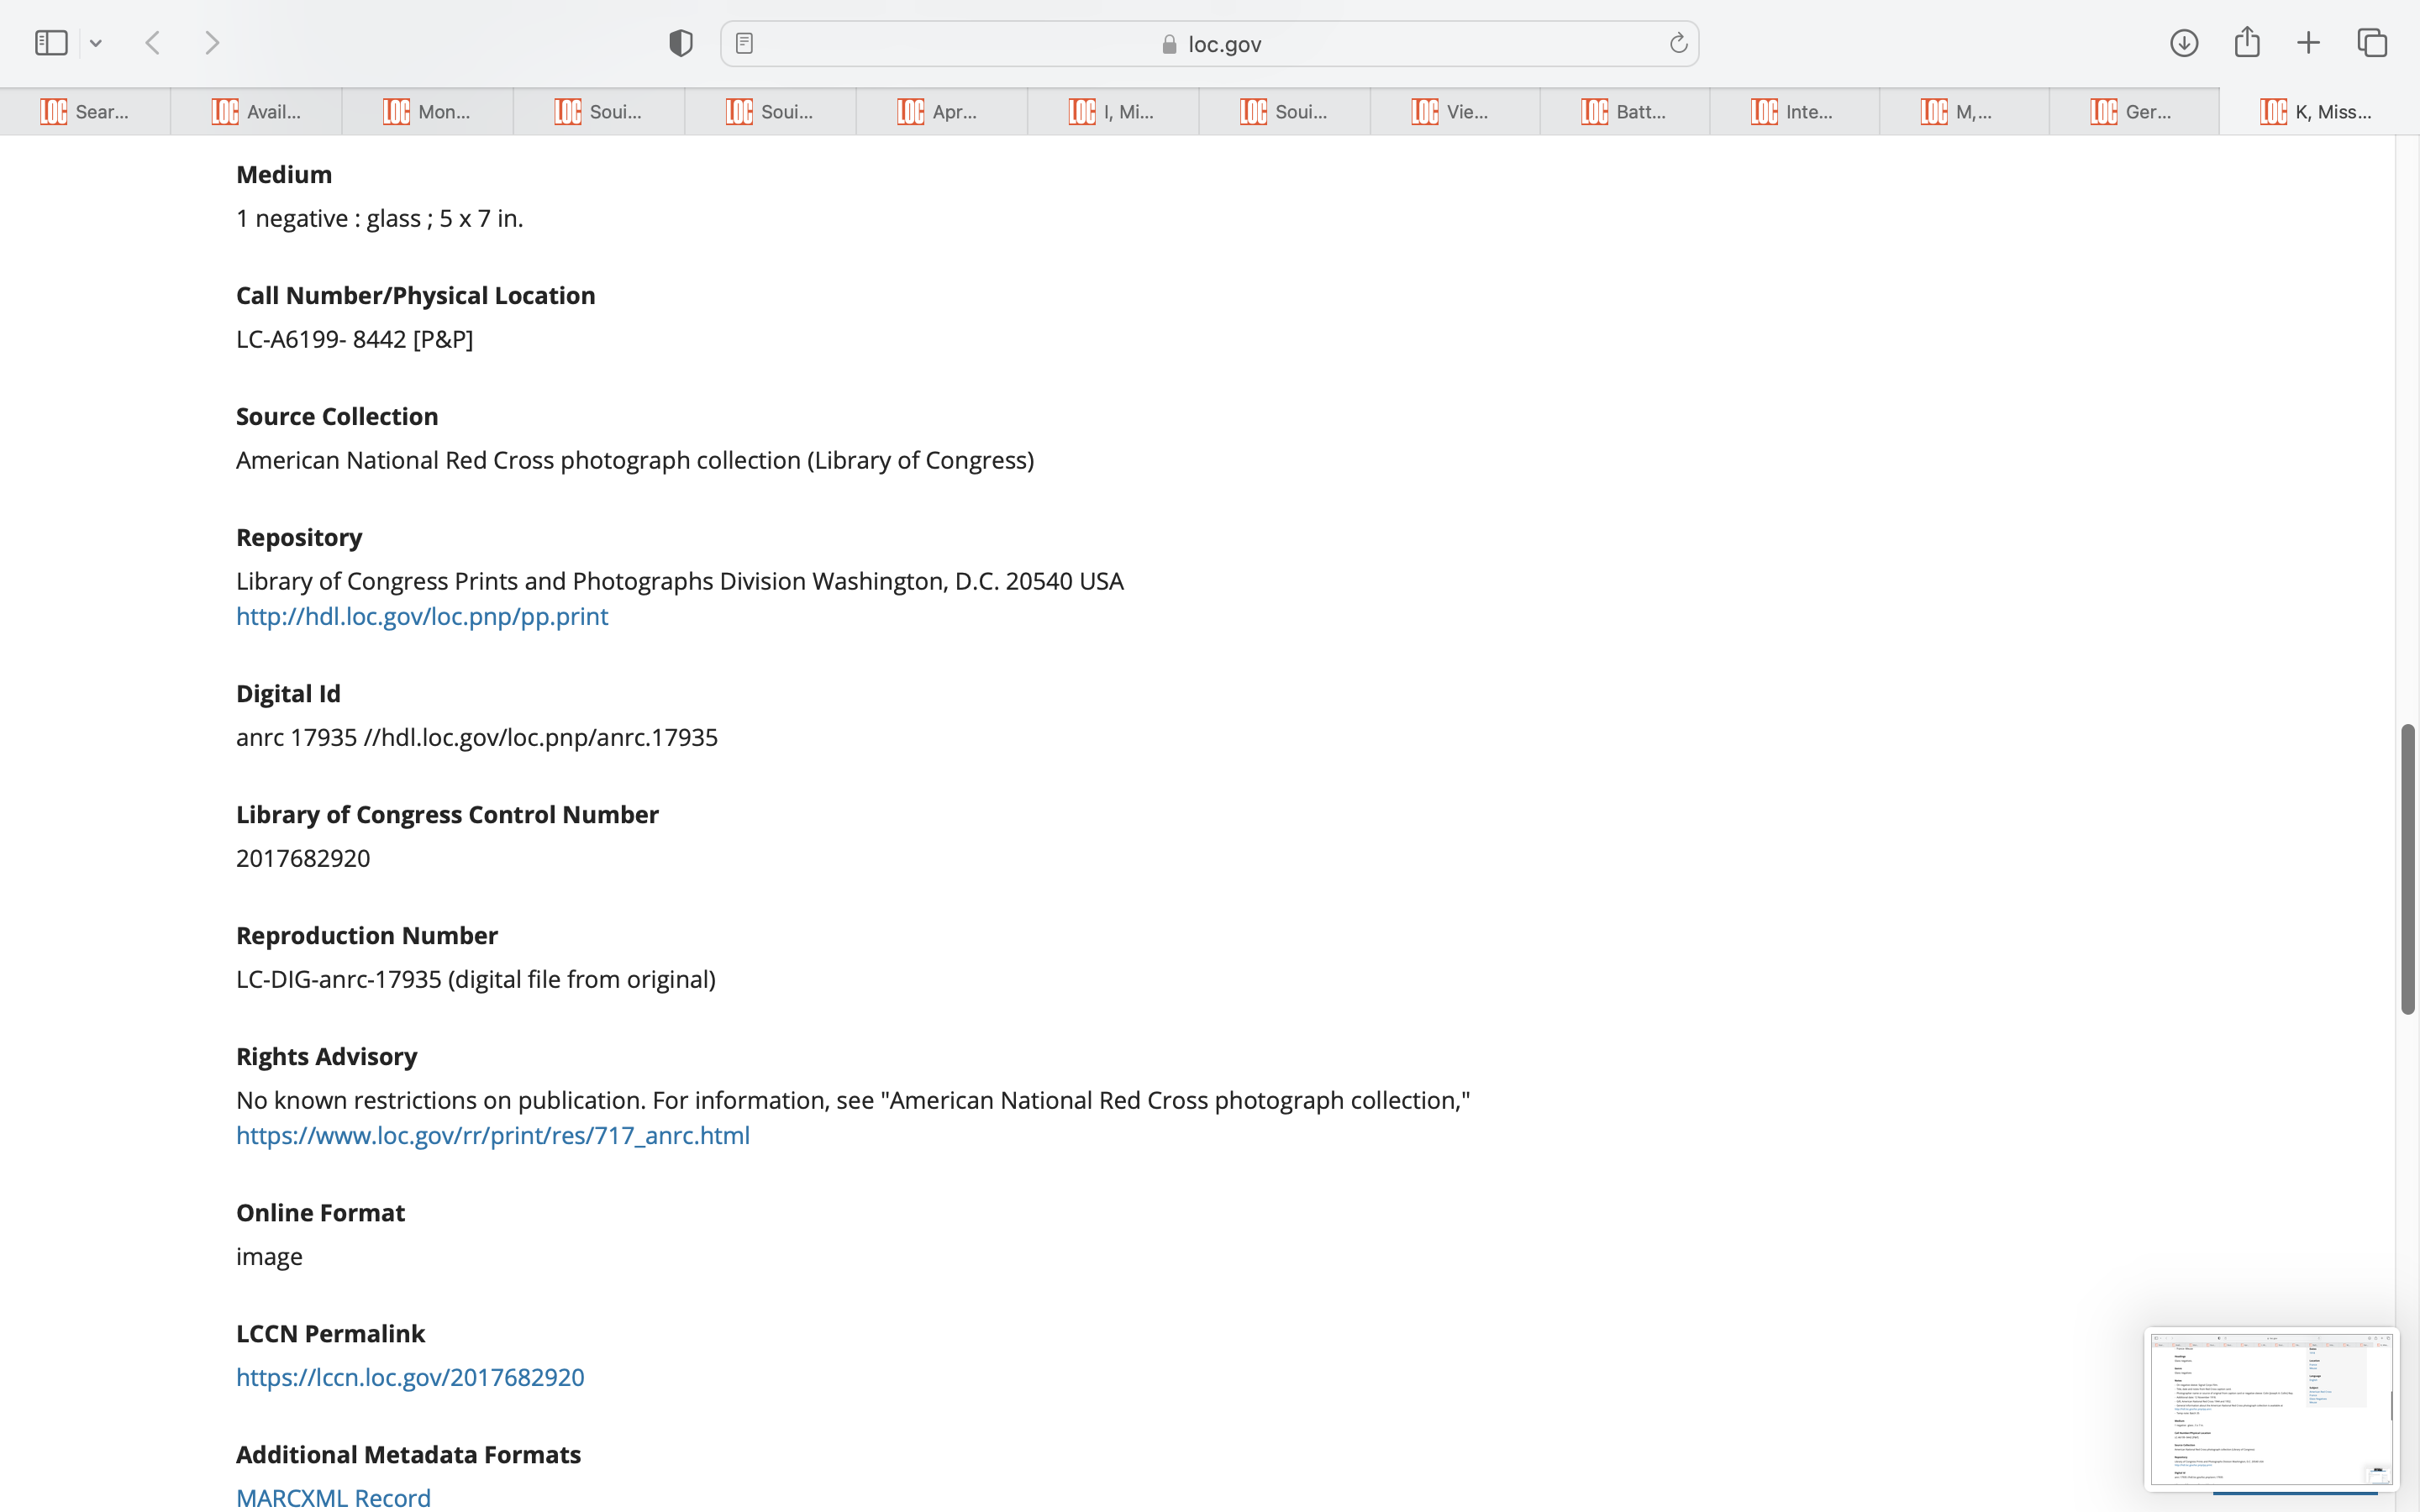Toggle the Safari sidebar button

click(51, 43)
